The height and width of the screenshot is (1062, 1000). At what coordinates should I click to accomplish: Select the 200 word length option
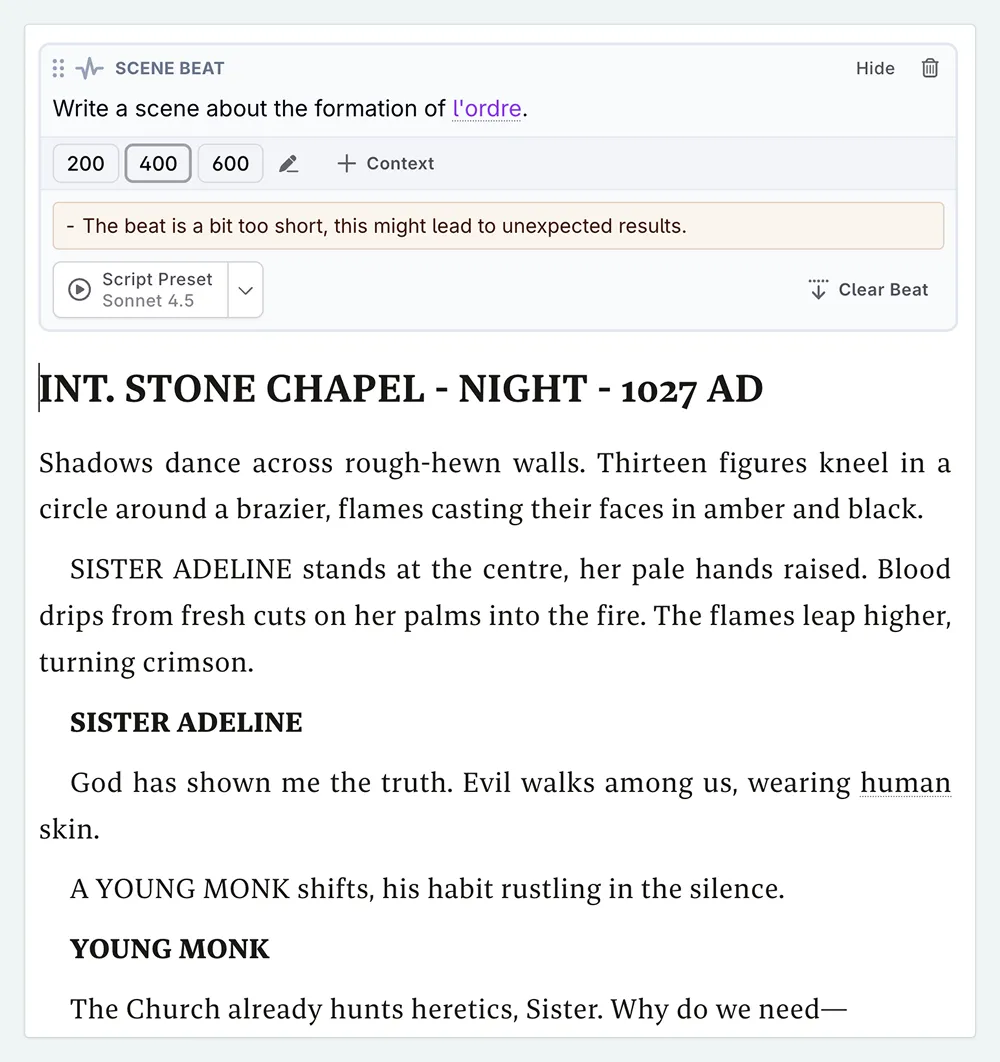click(x=86, y=164)
